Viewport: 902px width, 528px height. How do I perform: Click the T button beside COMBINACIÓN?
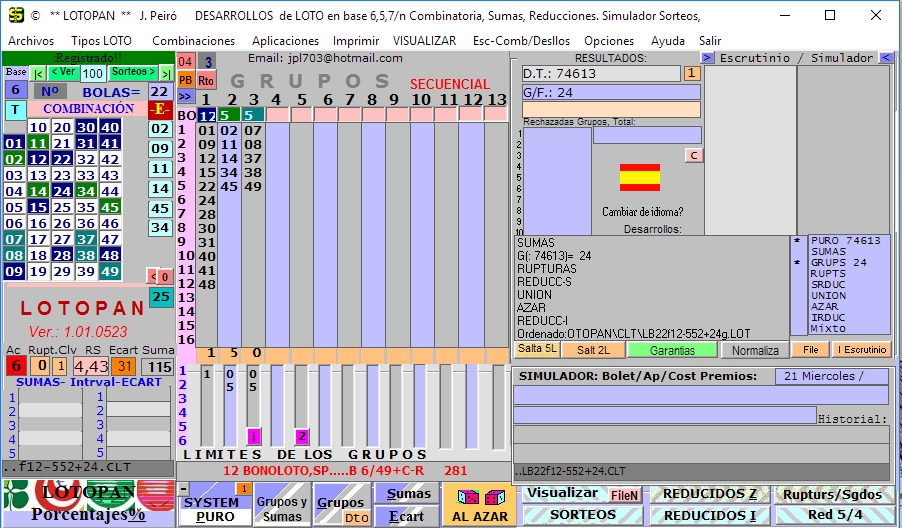coord(15,109)
